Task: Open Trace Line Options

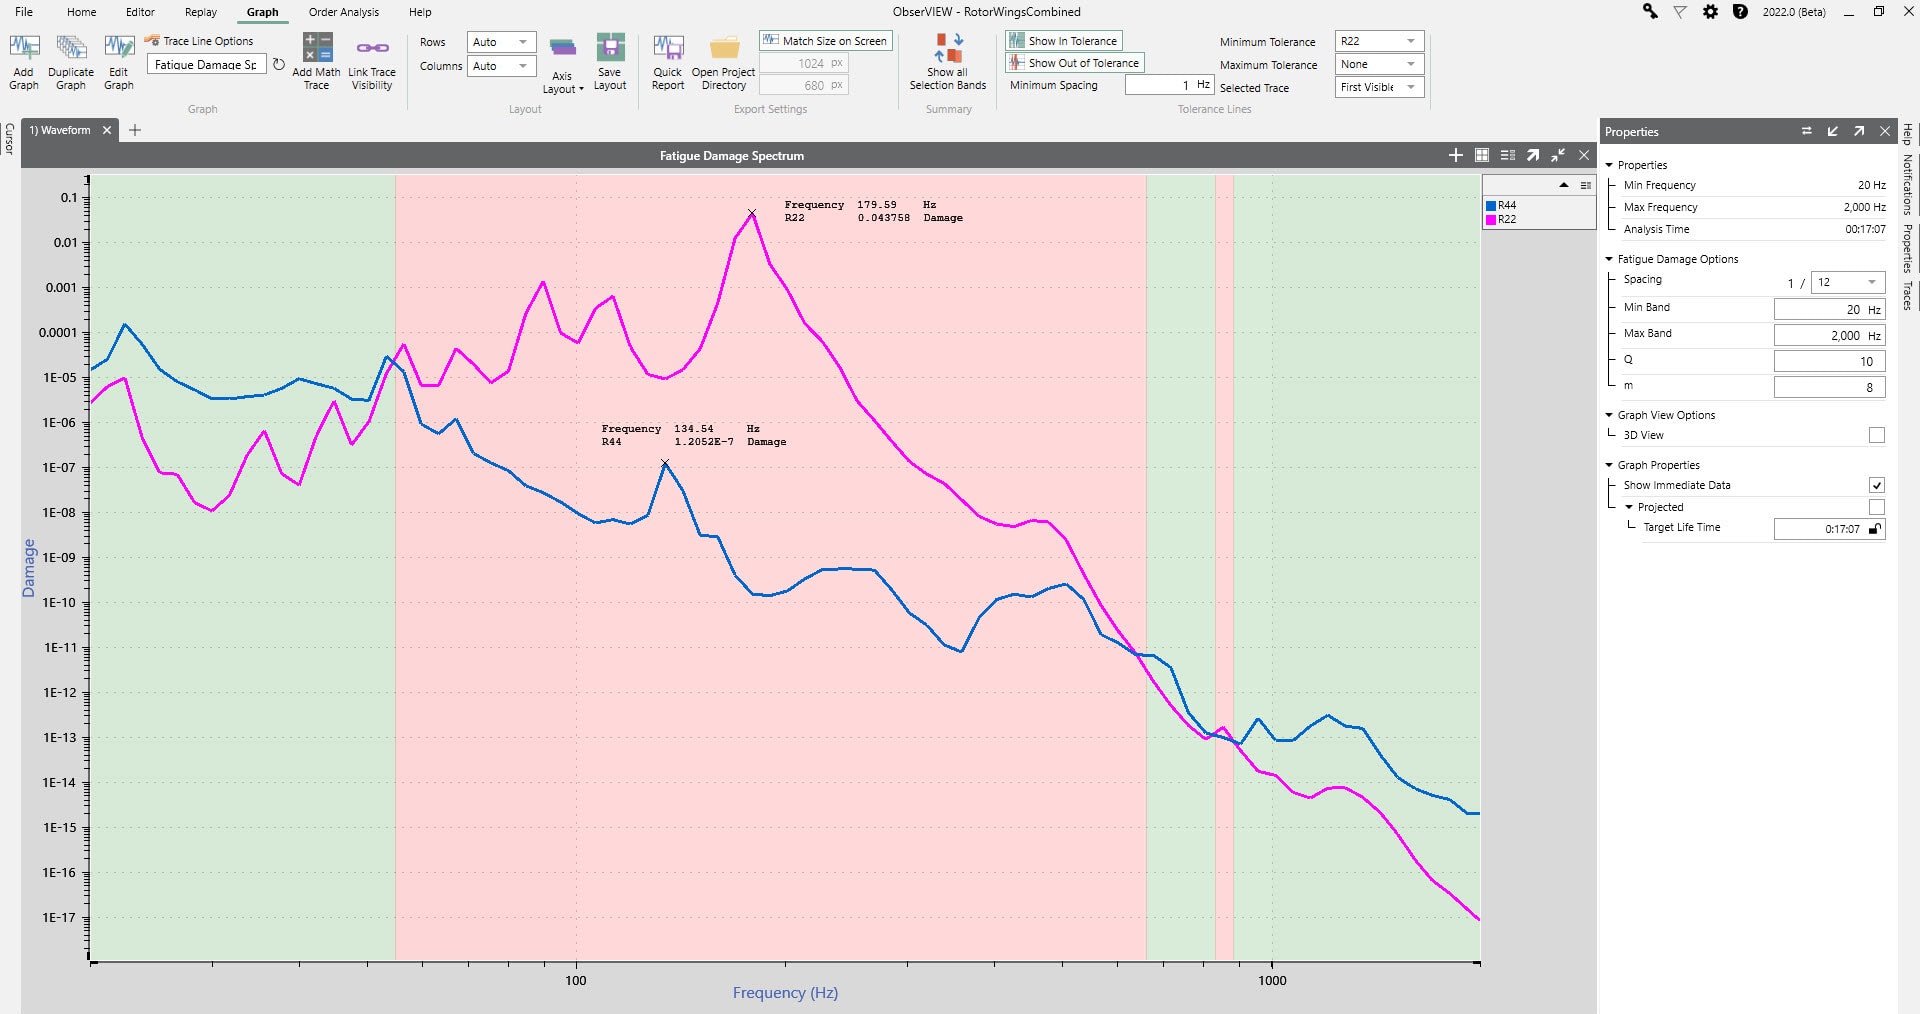Action: pyautogui.click(x=199, y=41)
